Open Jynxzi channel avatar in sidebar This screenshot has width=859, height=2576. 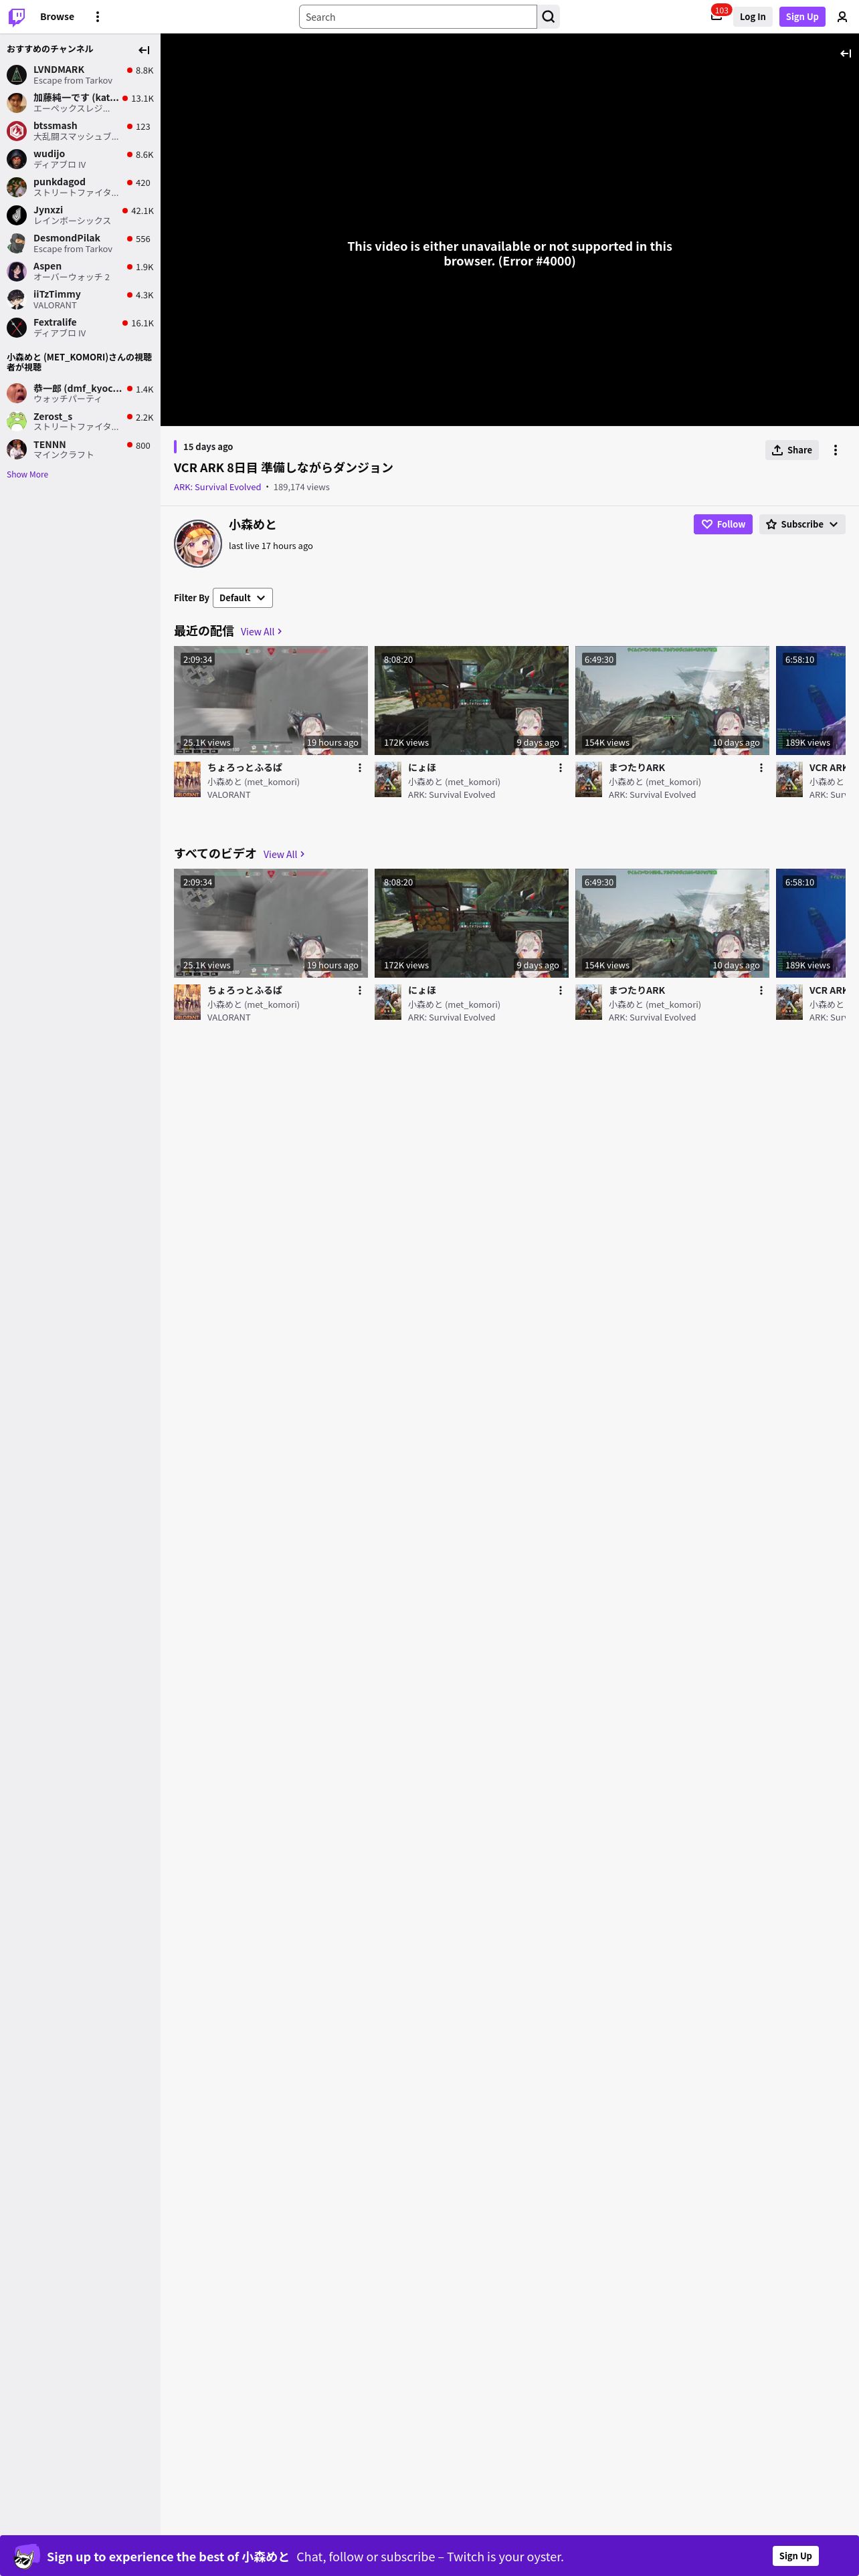(x=17, y=215)
